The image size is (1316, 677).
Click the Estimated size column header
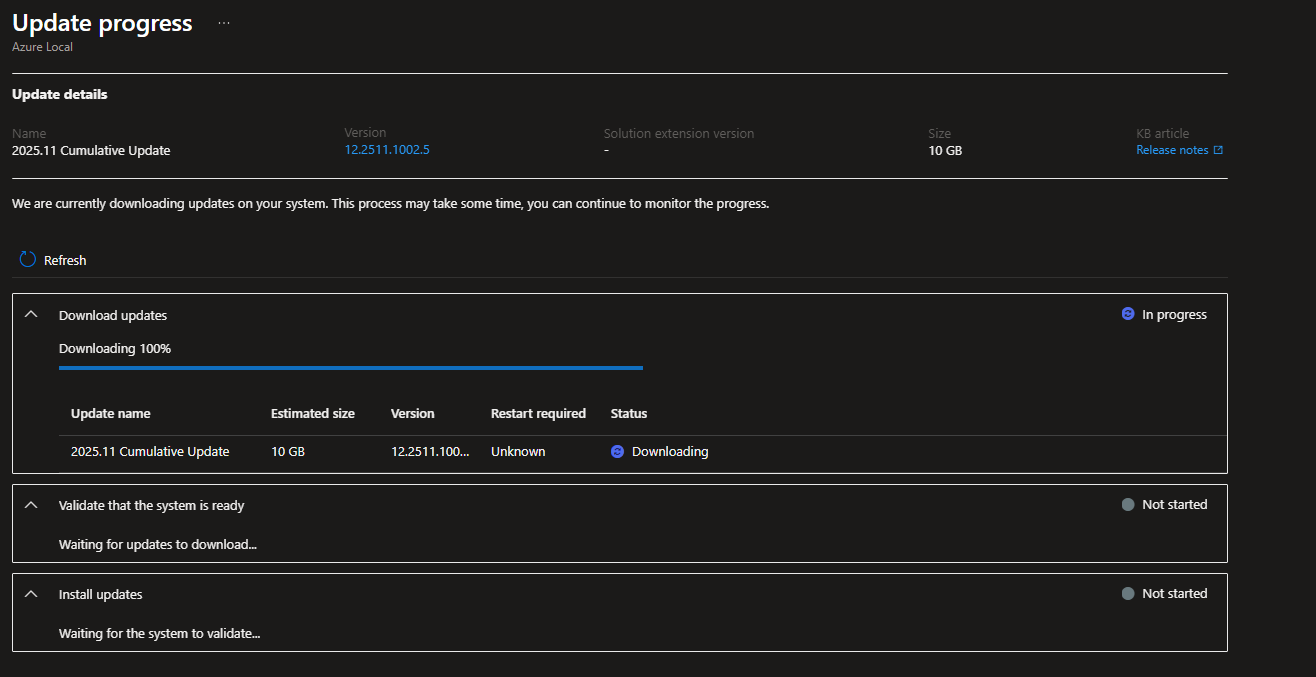[313, 413]
